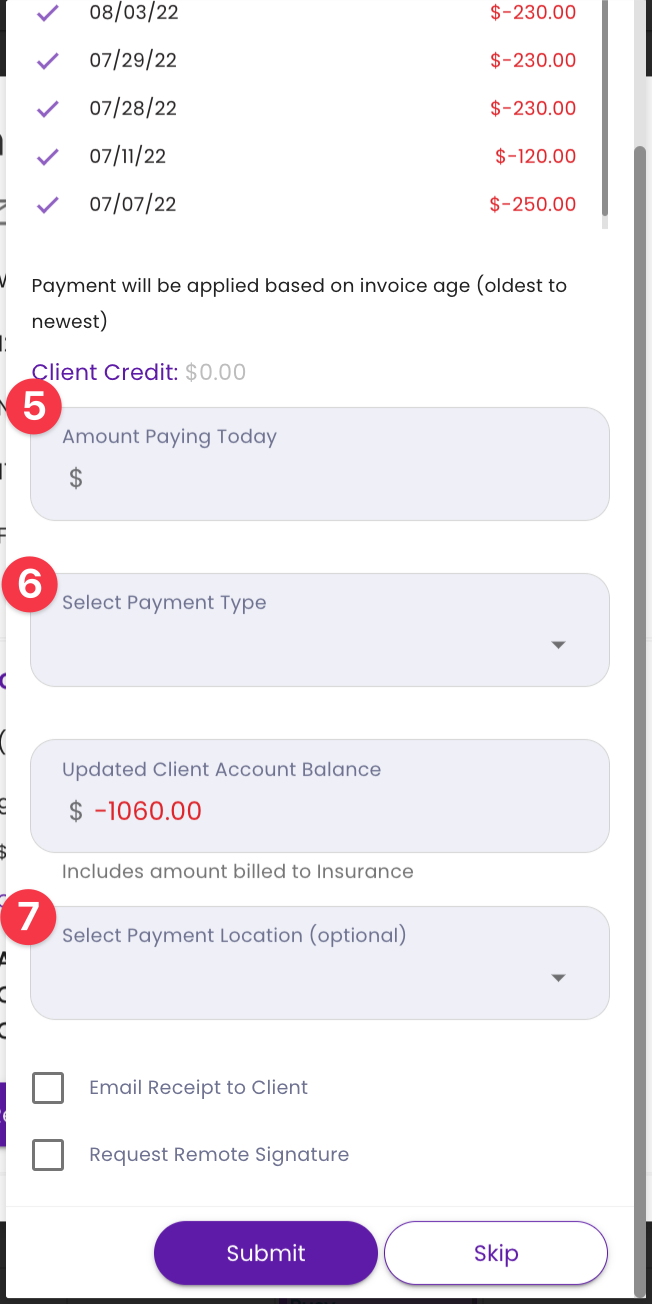652x1304 pixels.
Task: Open the Select Payment Location dropdown
Action: click(320, 962)
